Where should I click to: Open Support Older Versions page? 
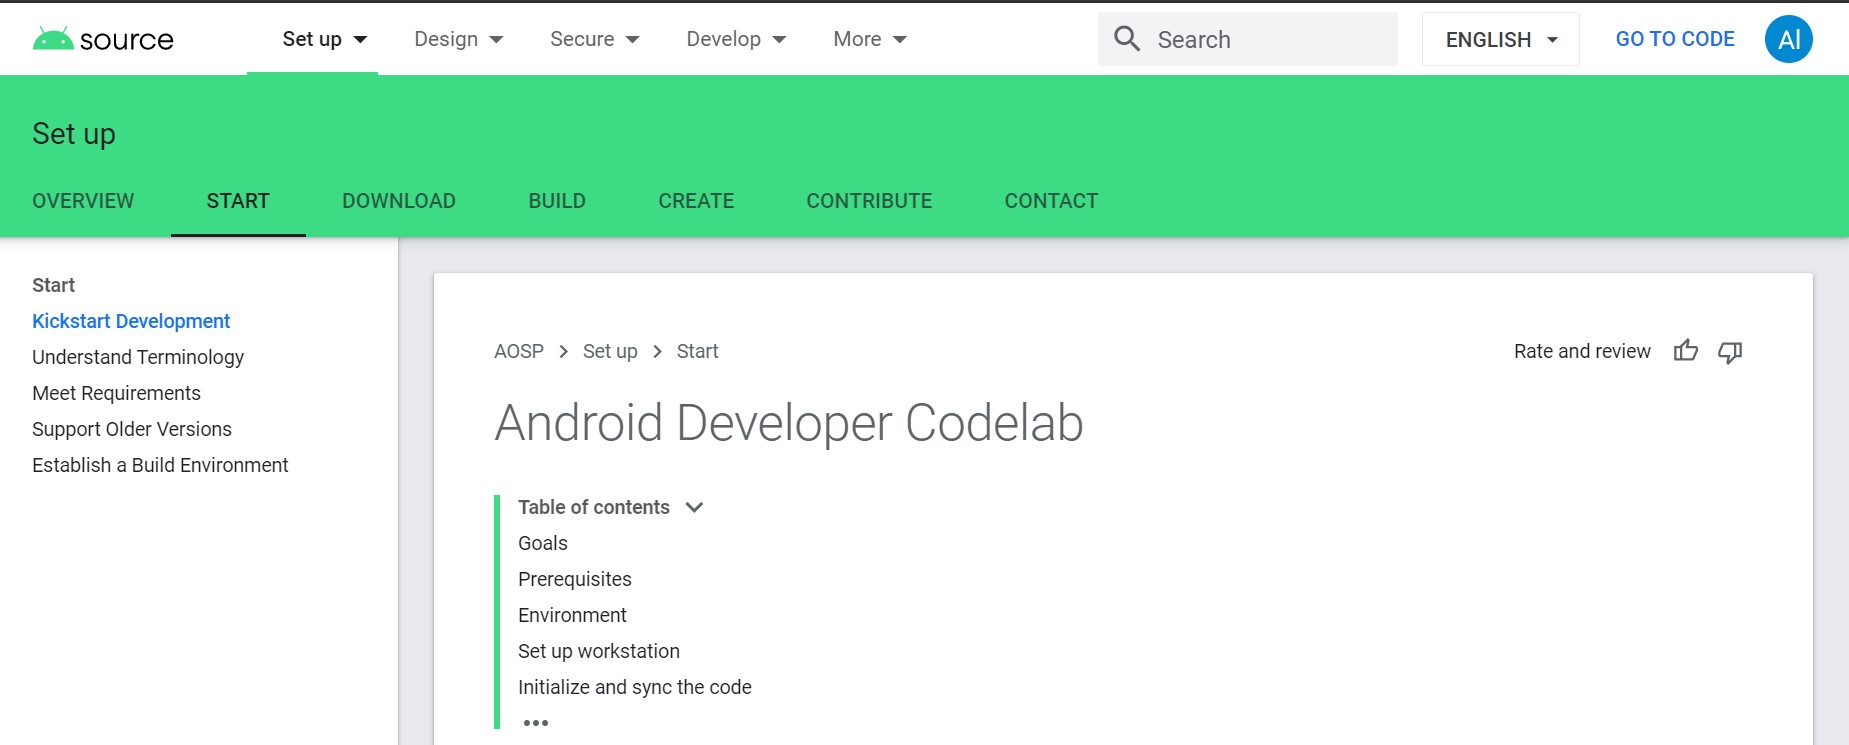(132, 429)
